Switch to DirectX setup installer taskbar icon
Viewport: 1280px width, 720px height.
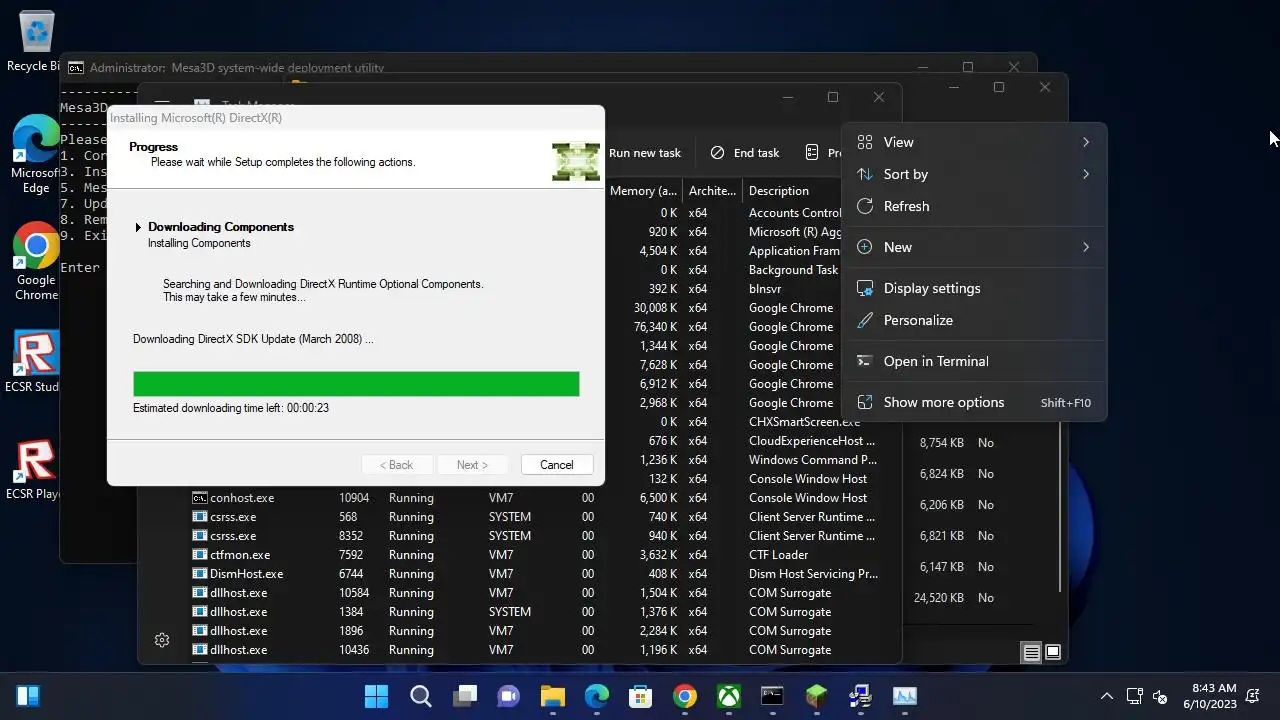coord(861,696)
